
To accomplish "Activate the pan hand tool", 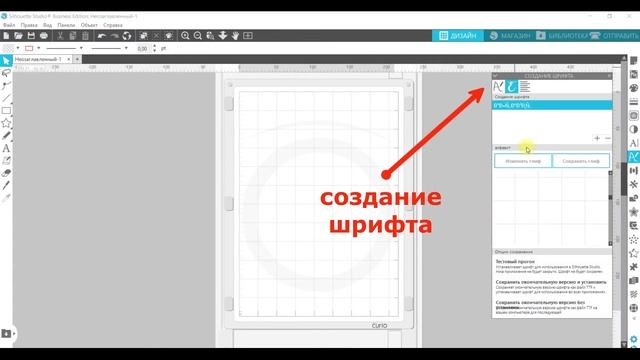I will click(236, 36).
